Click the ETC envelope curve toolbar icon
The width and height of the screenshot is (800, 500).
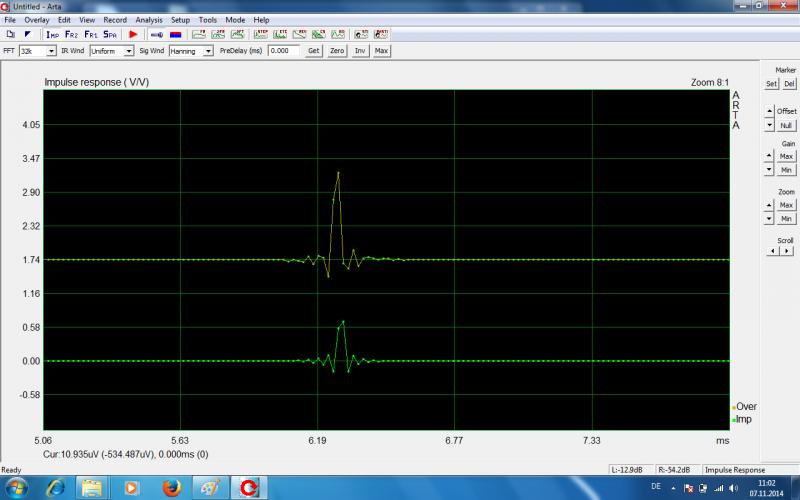click(x=279, y=34)
